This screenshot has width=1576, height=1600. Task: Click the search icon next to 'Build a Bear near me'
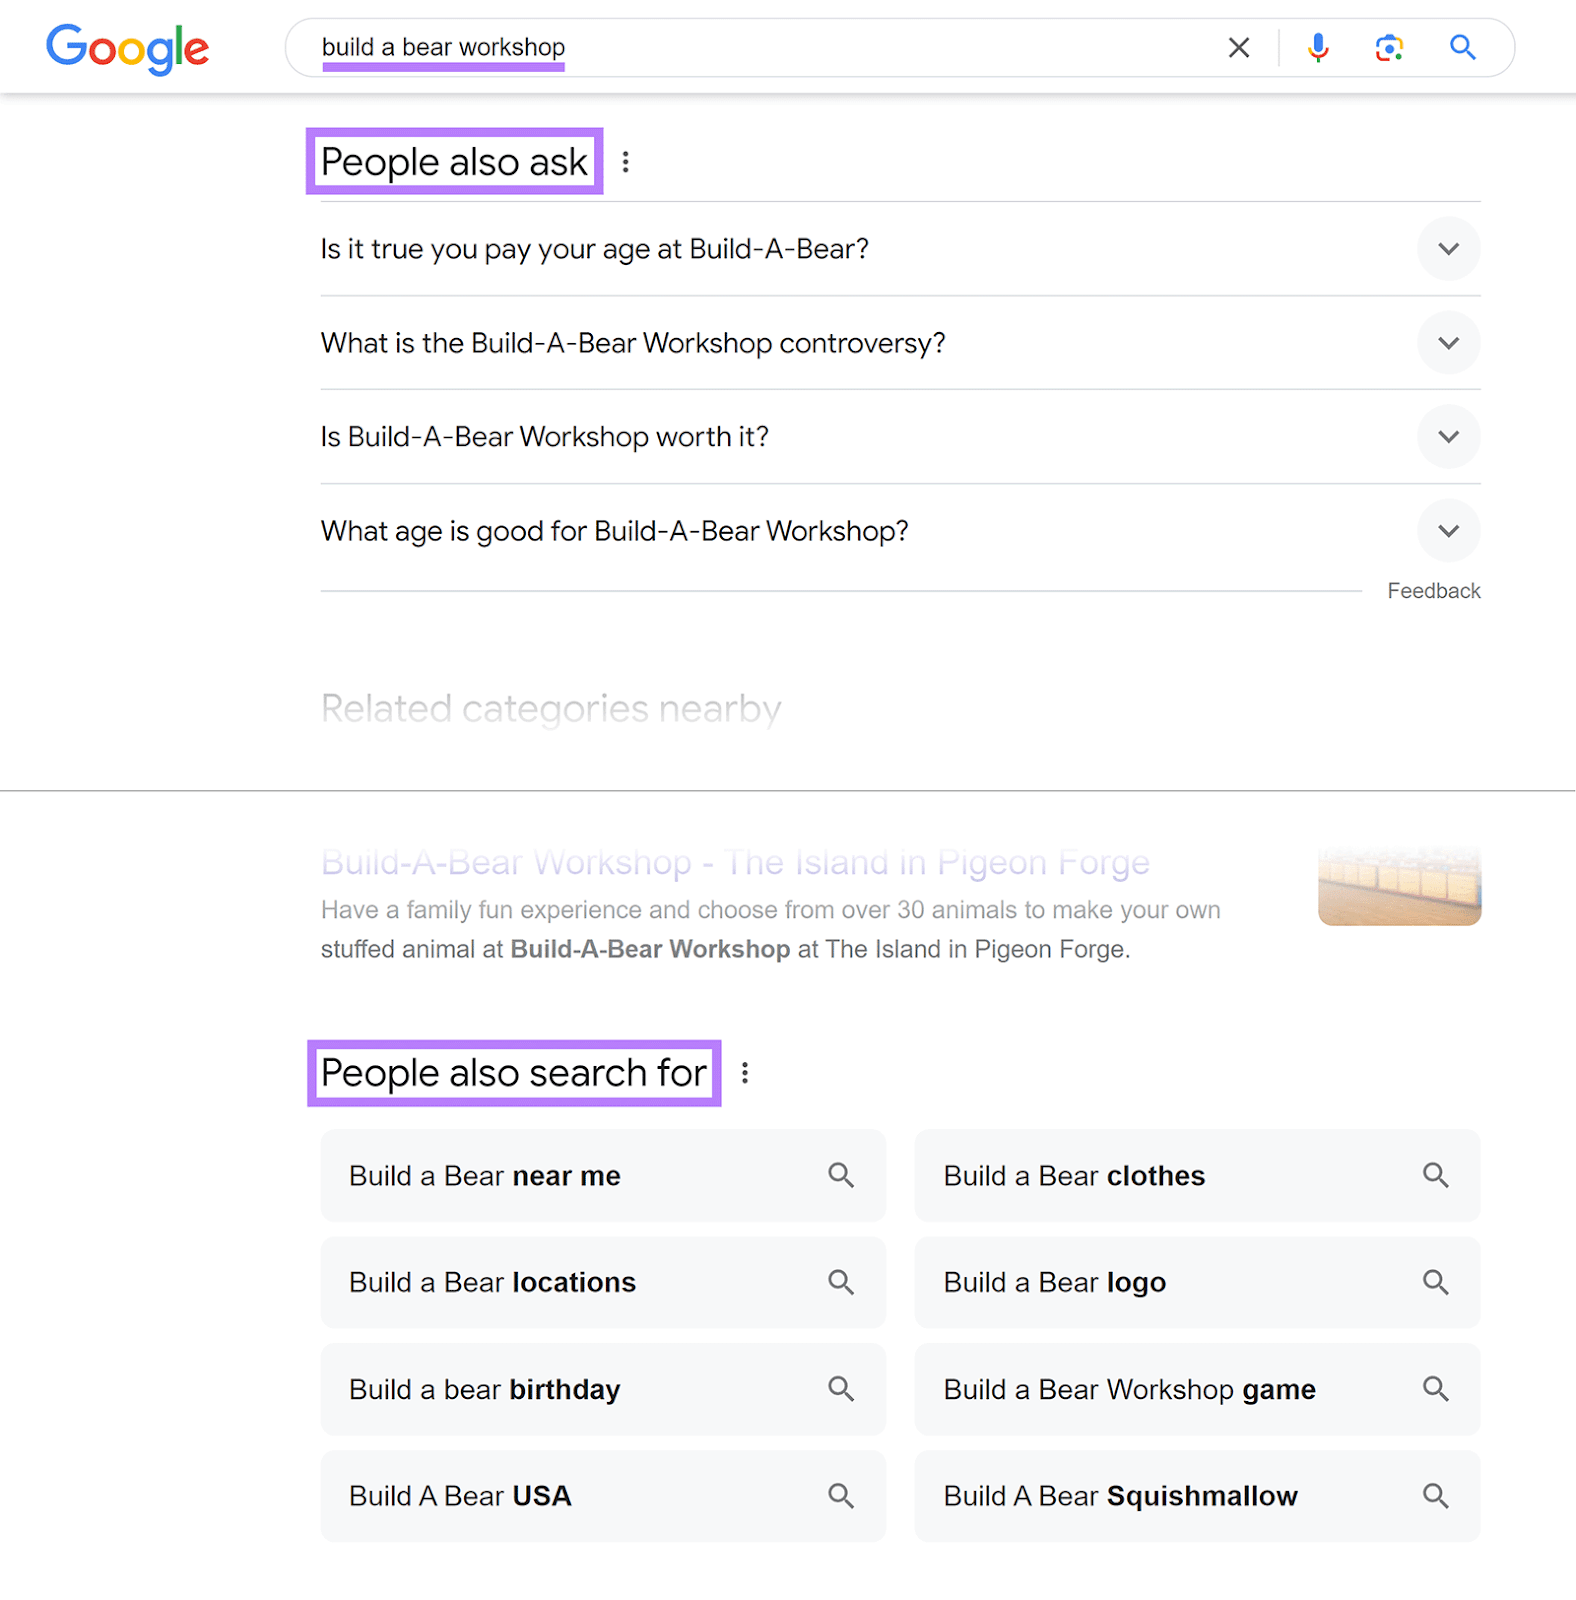841,1176
